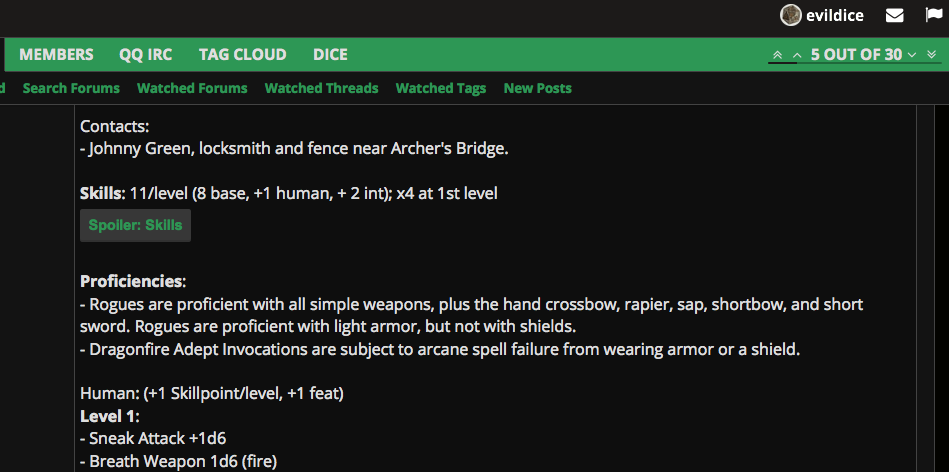Go to Watched Forums

tap(192, 88)
